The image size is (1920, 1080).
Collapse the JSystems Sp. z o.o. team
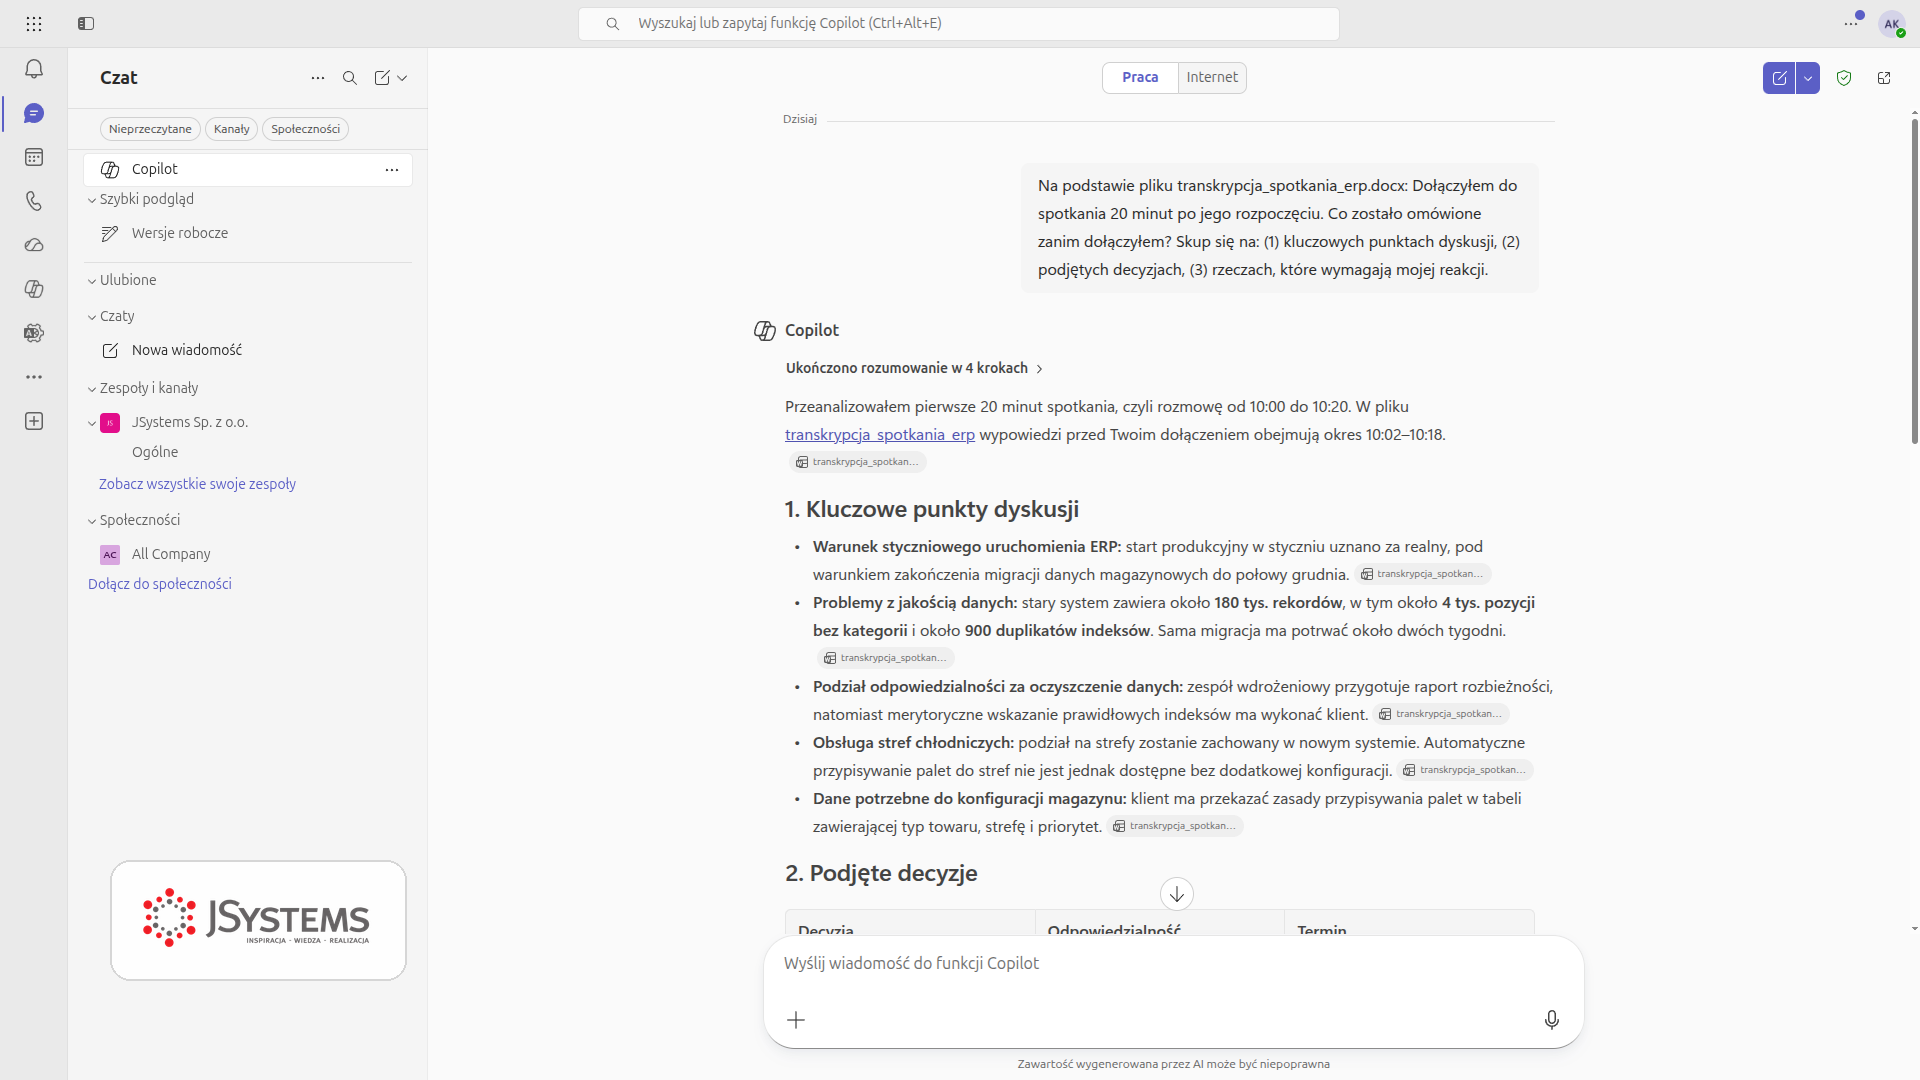click(x=92, y=423)
